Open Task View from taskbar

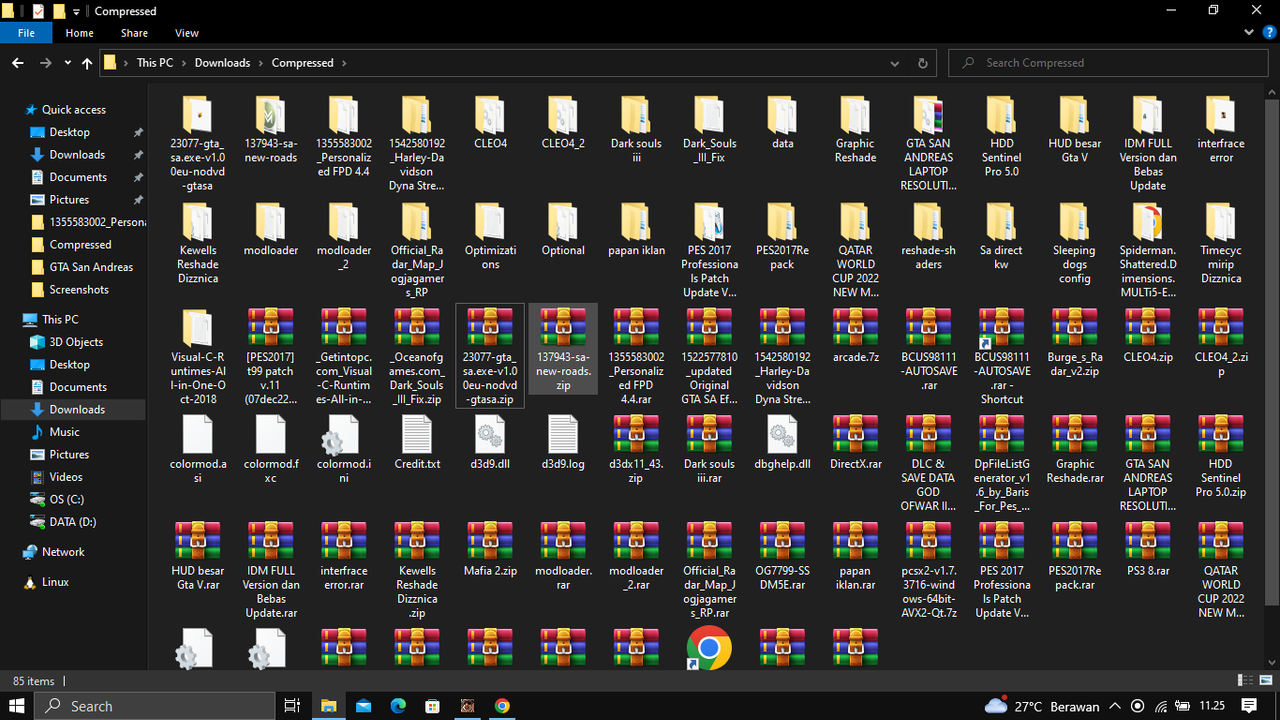[292, 706]
